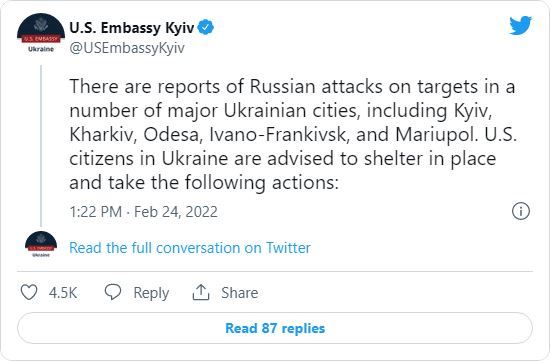
Task: Open Read 87 replies button
Action: point(275,328)
